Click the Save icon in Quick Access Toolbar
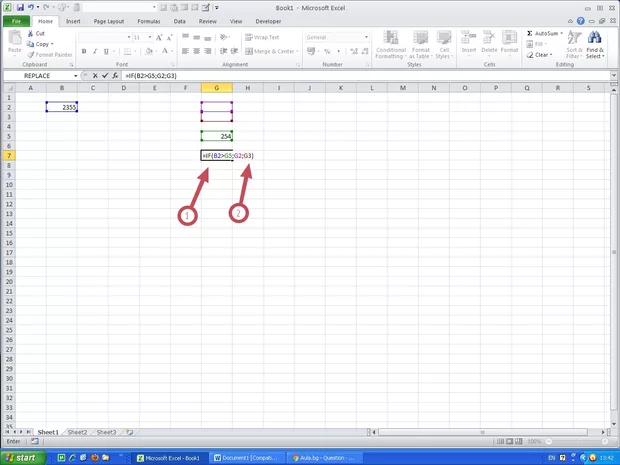The width and height of the screenshot is (620, 465). pyautogui.click(x=20, y=7)
